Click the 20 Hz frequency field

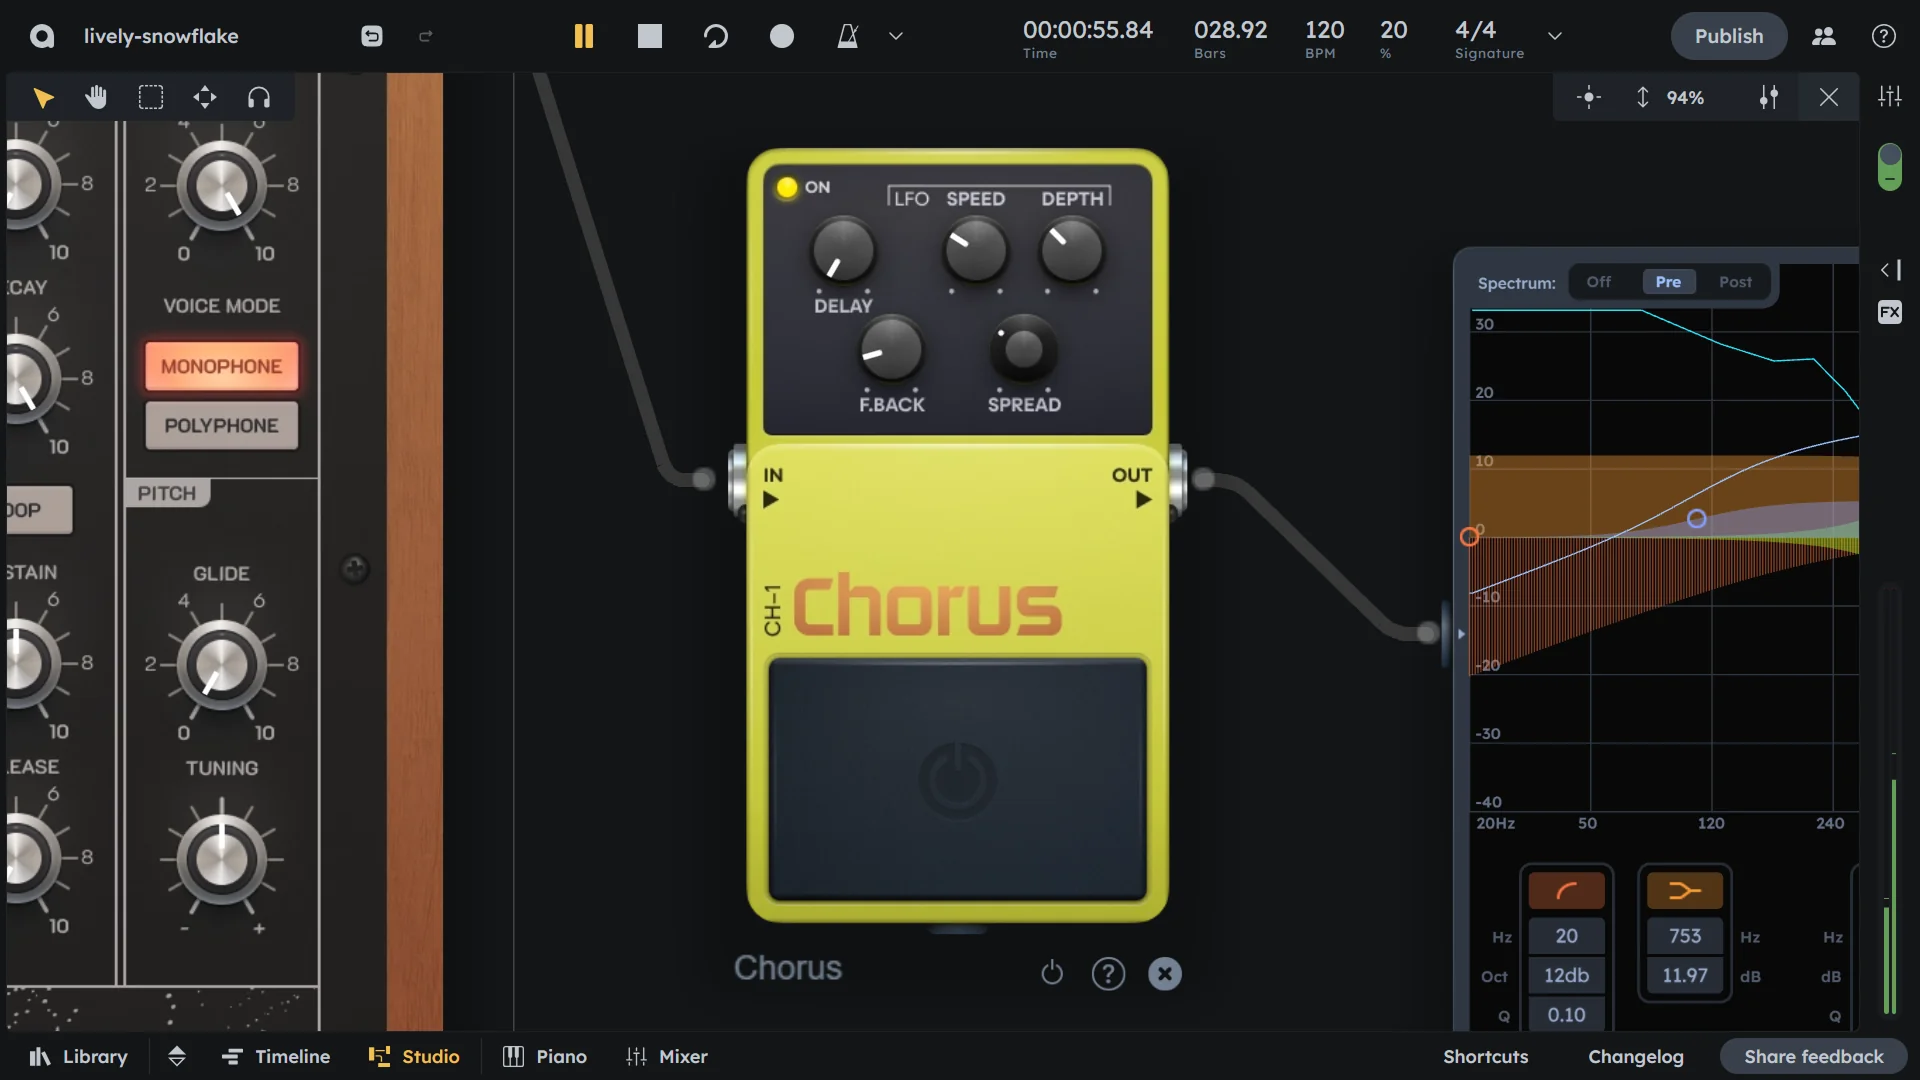(x=1566, y=936)
